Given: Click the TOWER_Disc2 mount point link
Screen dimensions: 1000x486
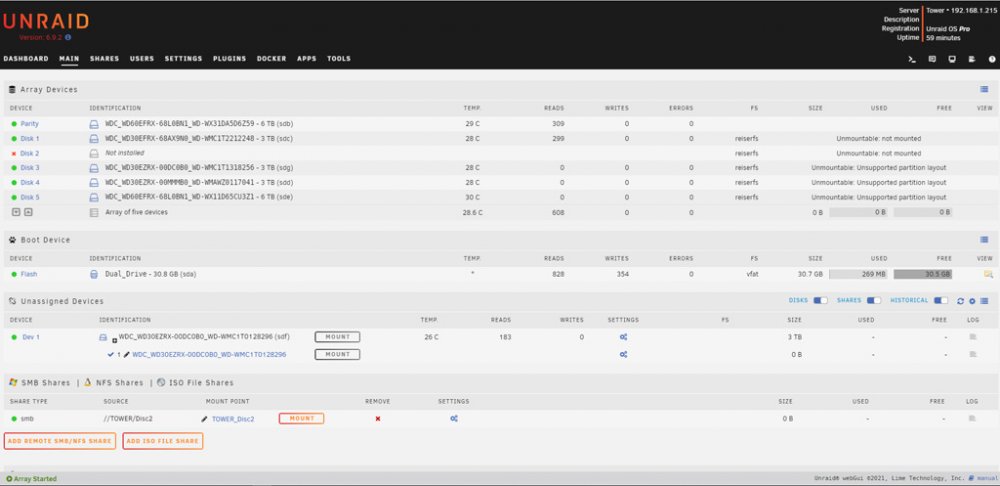Looking at the screenshot, I should (x=233, y=419).
